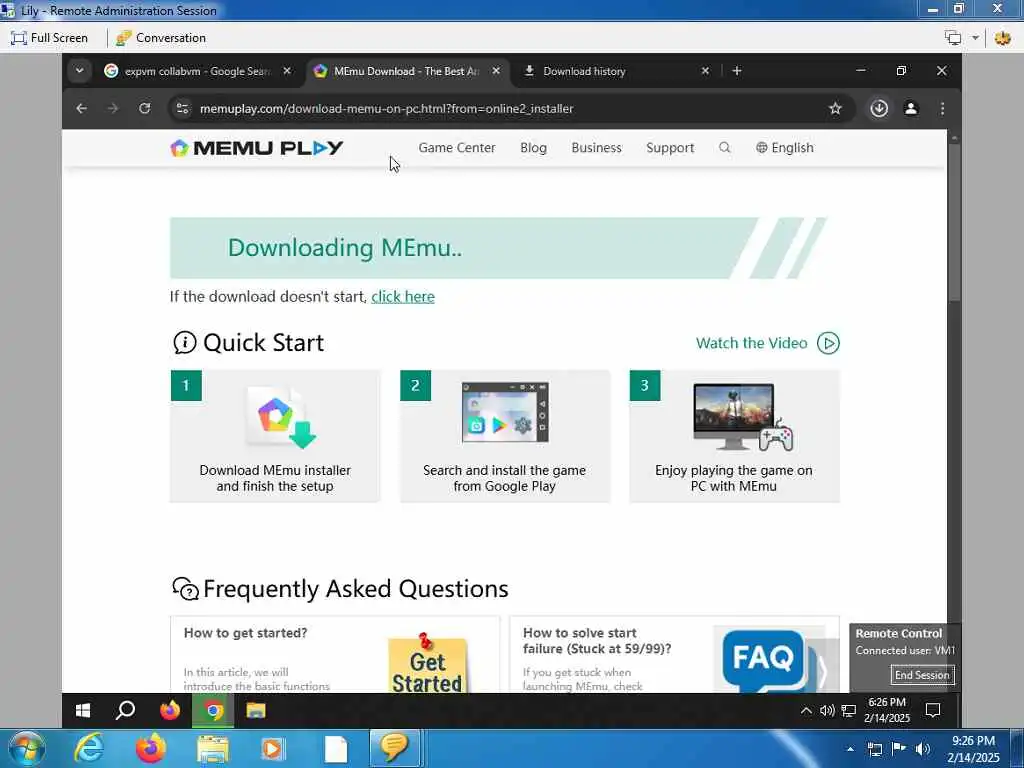The image size is (1024, 768).
Task: Launch Internet Explorer from host taskbar
Action: tap(88, 749)
